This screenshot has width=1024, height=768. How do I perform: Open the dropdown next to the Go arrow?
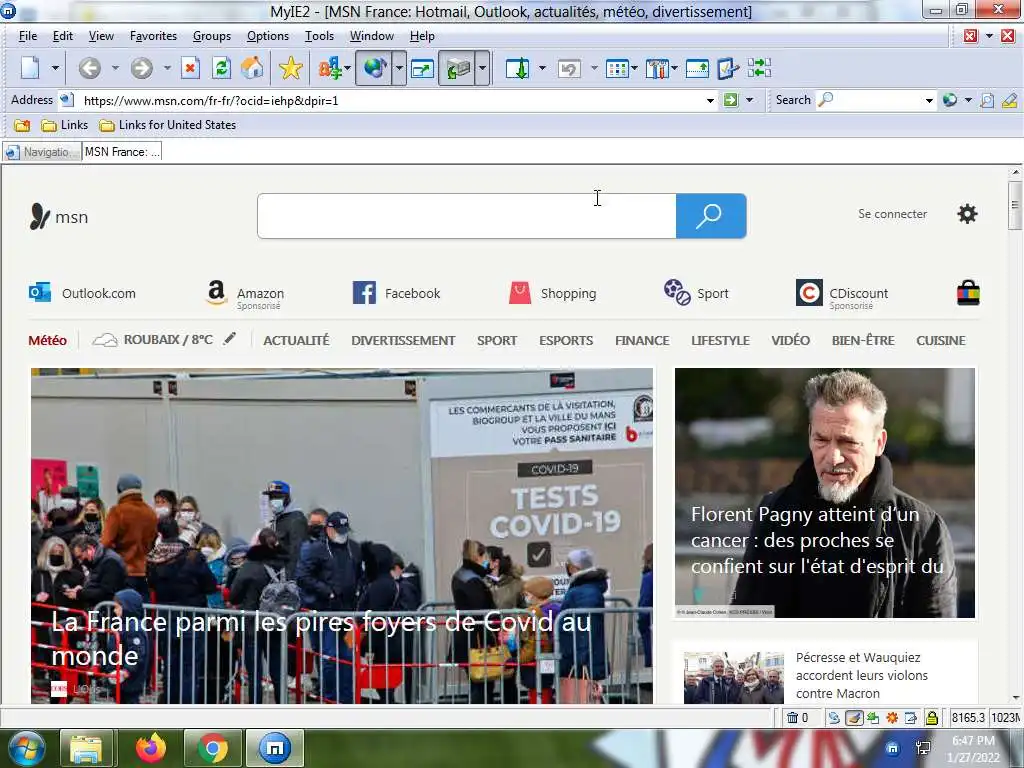749,101
